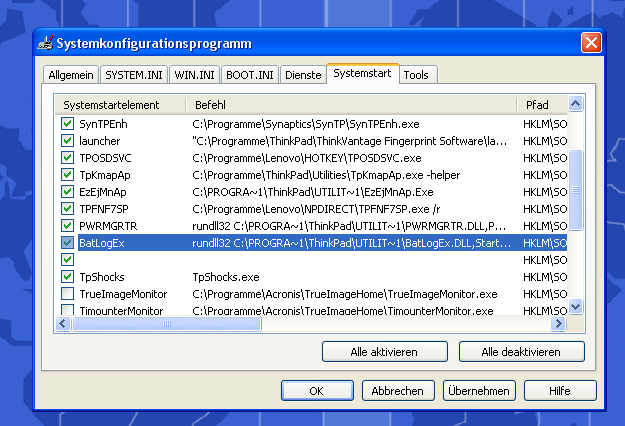
Task: Disable the TPOSDSVC startup entry
Action: 67,157
